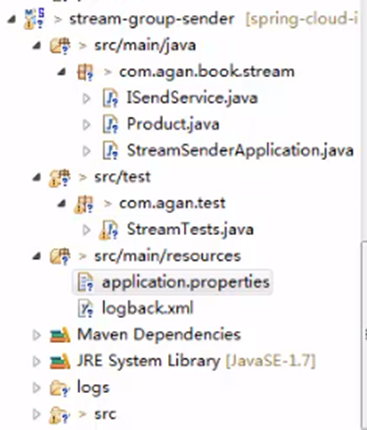Select Product.java file name
The image size is (367, 430).
click(173, 125)
